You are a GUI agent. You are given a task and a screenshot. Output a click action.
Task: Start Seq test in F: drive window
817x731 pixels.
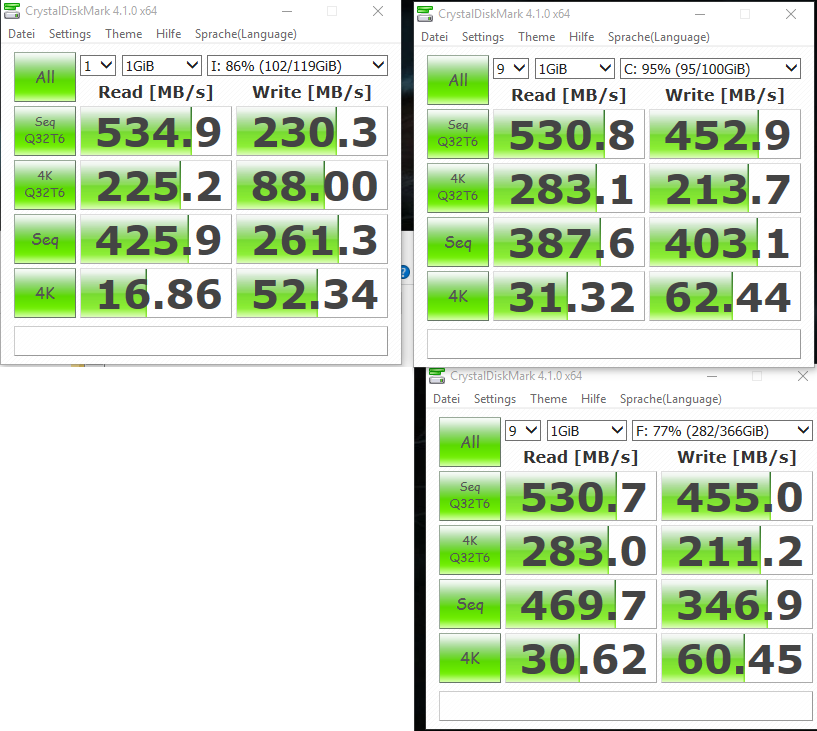(x=469, y=604)
